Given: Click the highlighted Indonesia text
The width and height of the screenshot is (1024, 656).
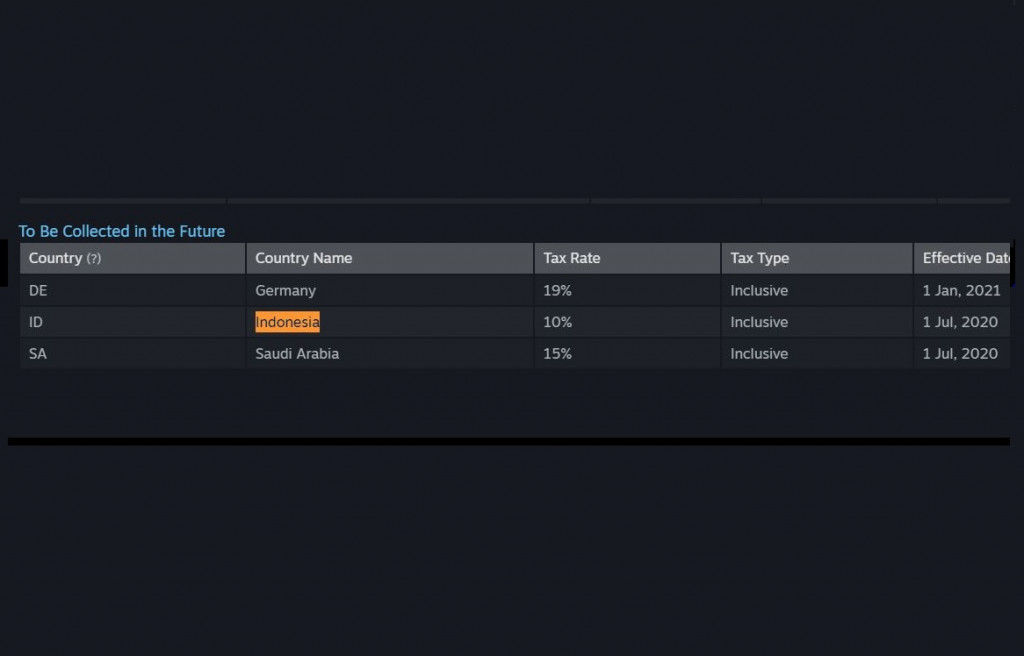Looking at the screenshot, I should (287, 322).
